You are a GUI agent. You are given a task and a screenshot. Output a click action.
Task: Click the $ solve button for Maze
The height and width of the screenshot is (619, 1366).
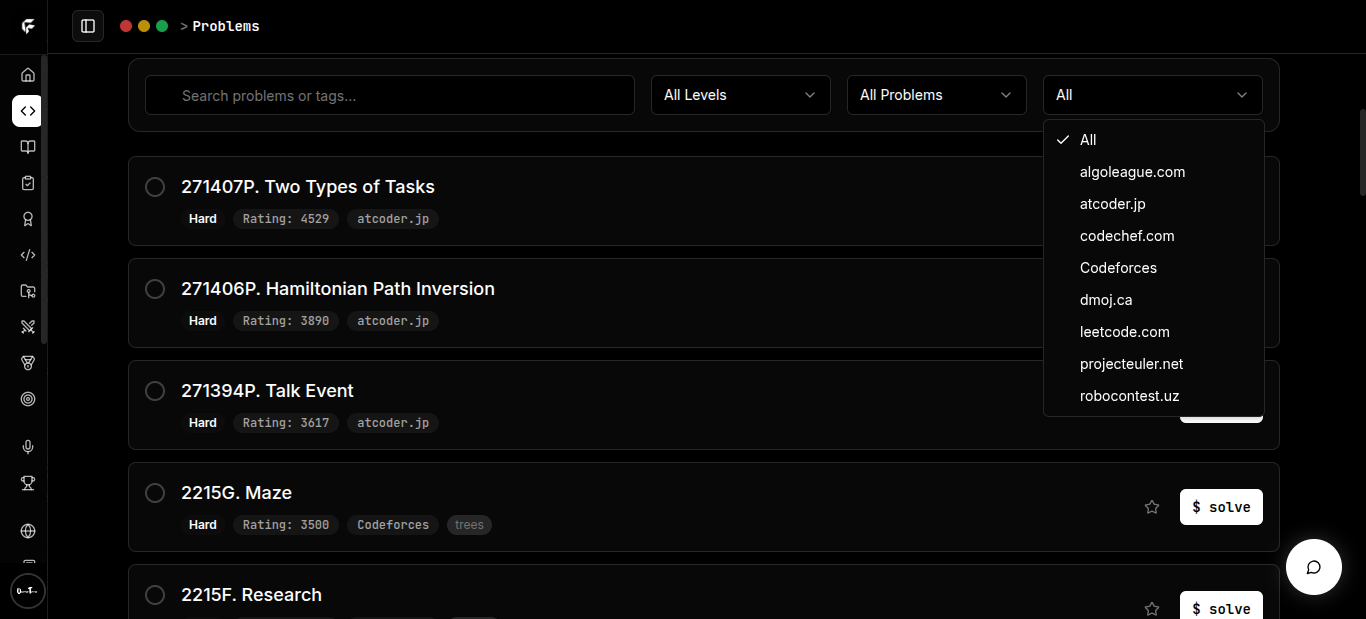point(1221,507)
